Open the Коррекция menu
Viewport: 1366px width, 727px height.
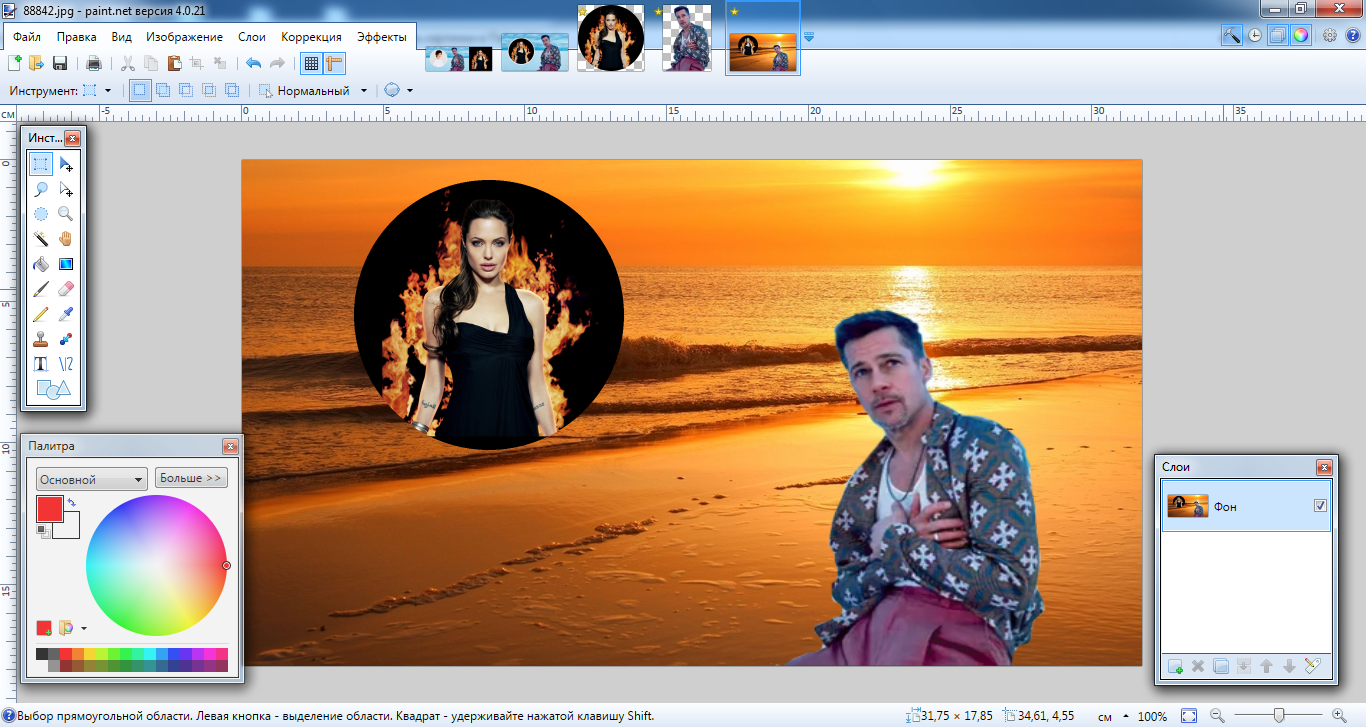point(312,37)
